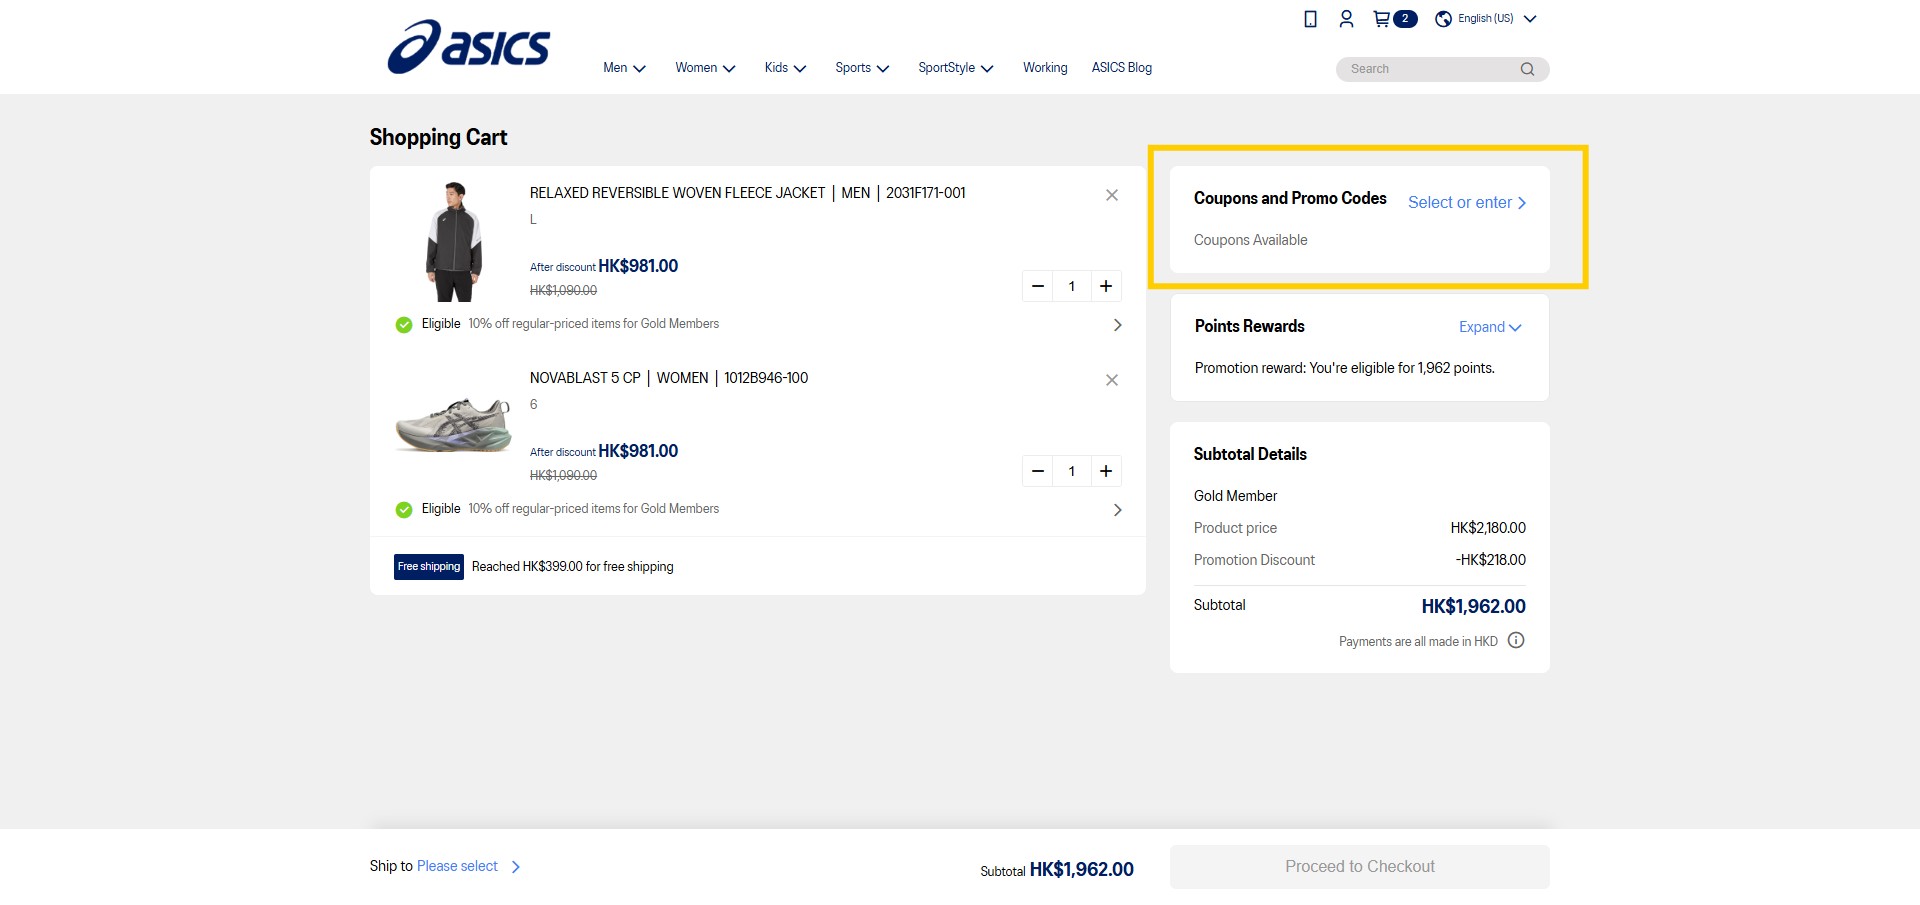This screenshot has width=1920, height=905.
Task: Open the Men menu
Action: point(624,68)
